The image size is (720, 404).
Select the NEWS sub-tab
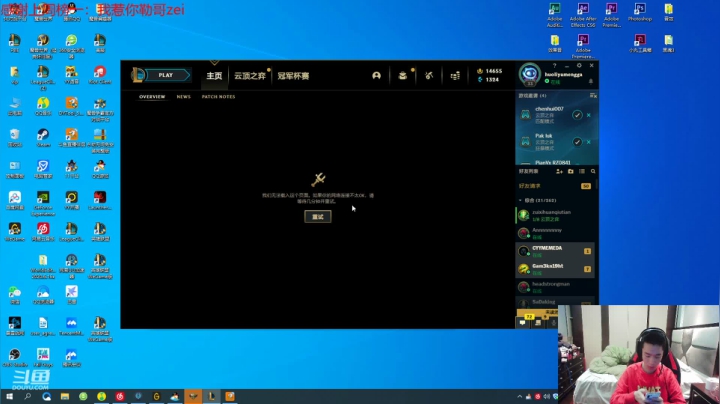point(184,97)
